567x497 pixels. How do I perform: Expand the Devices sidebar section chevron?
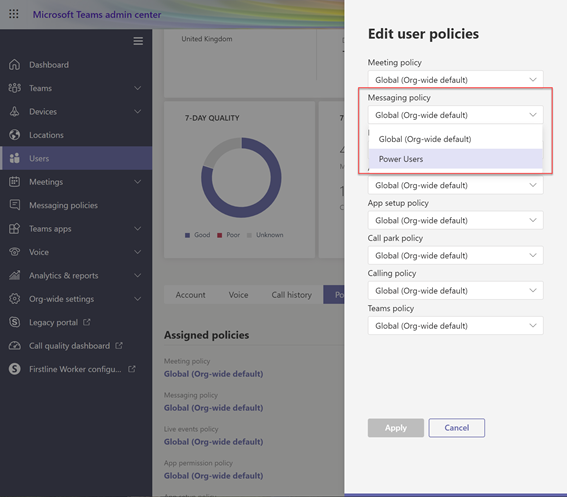pyautogui.click(x=137, y=111)
